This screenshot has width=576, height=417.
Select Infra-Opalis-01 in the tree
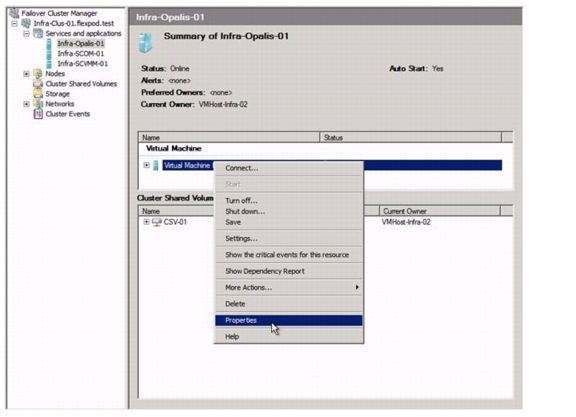pos(81,44)
